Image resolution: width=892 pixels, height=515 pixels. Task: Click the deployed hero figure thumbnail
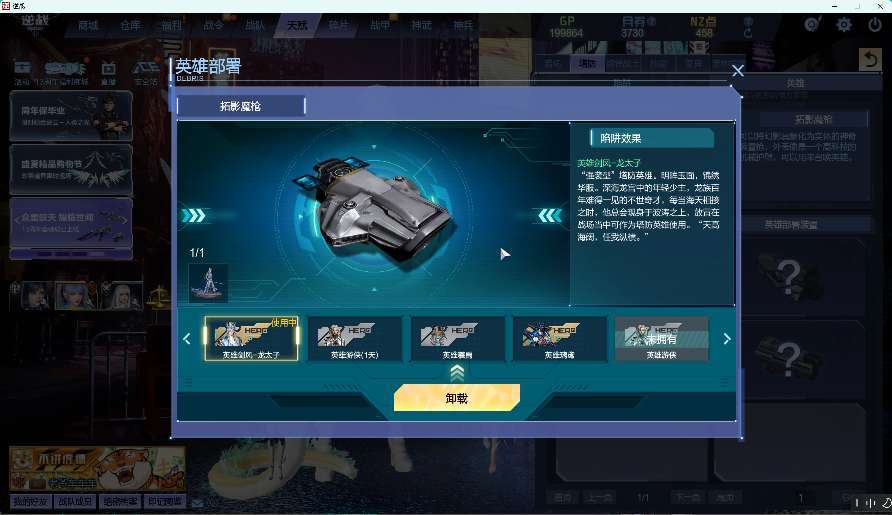(208, 283)
